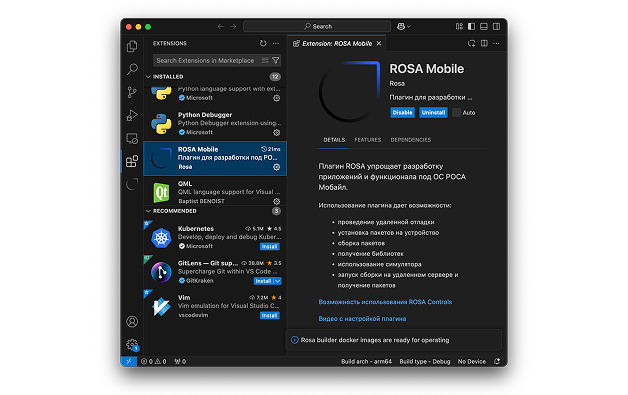The width and height of the screenshot is (628, 395).
Task: Switch to the DEPENDENCIES tab
Action: (x=411, y=140)
